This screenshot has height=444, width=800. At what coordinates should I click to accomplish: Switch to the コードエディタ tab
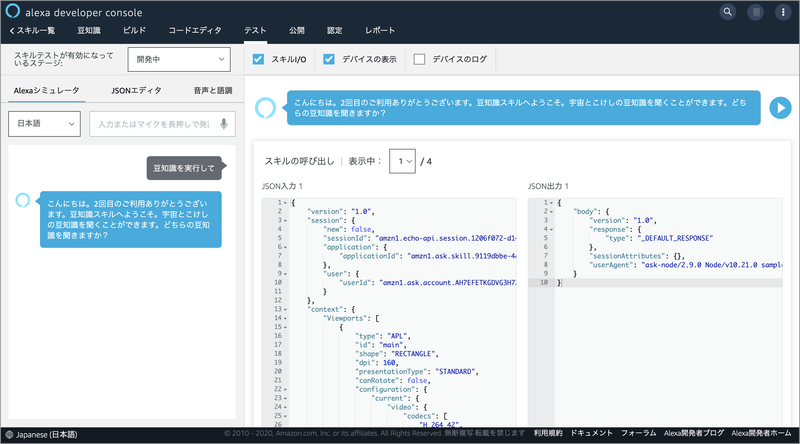(195, 31)
